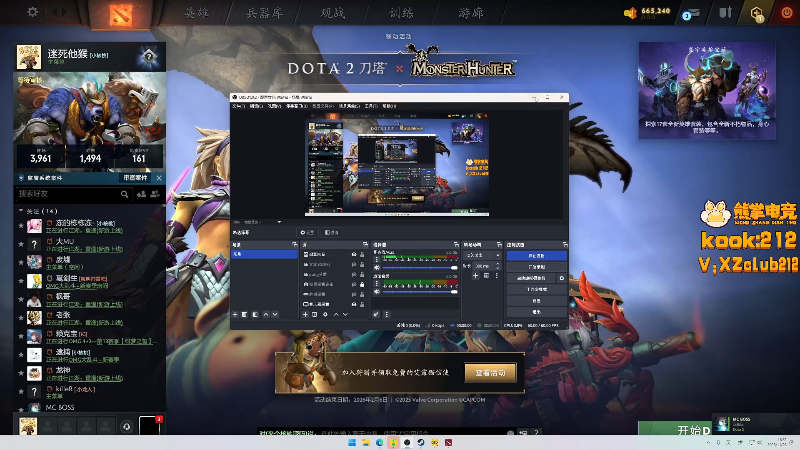Open Edge browser from the taskbar
800x450 pixels.
(x=380, y=442)
